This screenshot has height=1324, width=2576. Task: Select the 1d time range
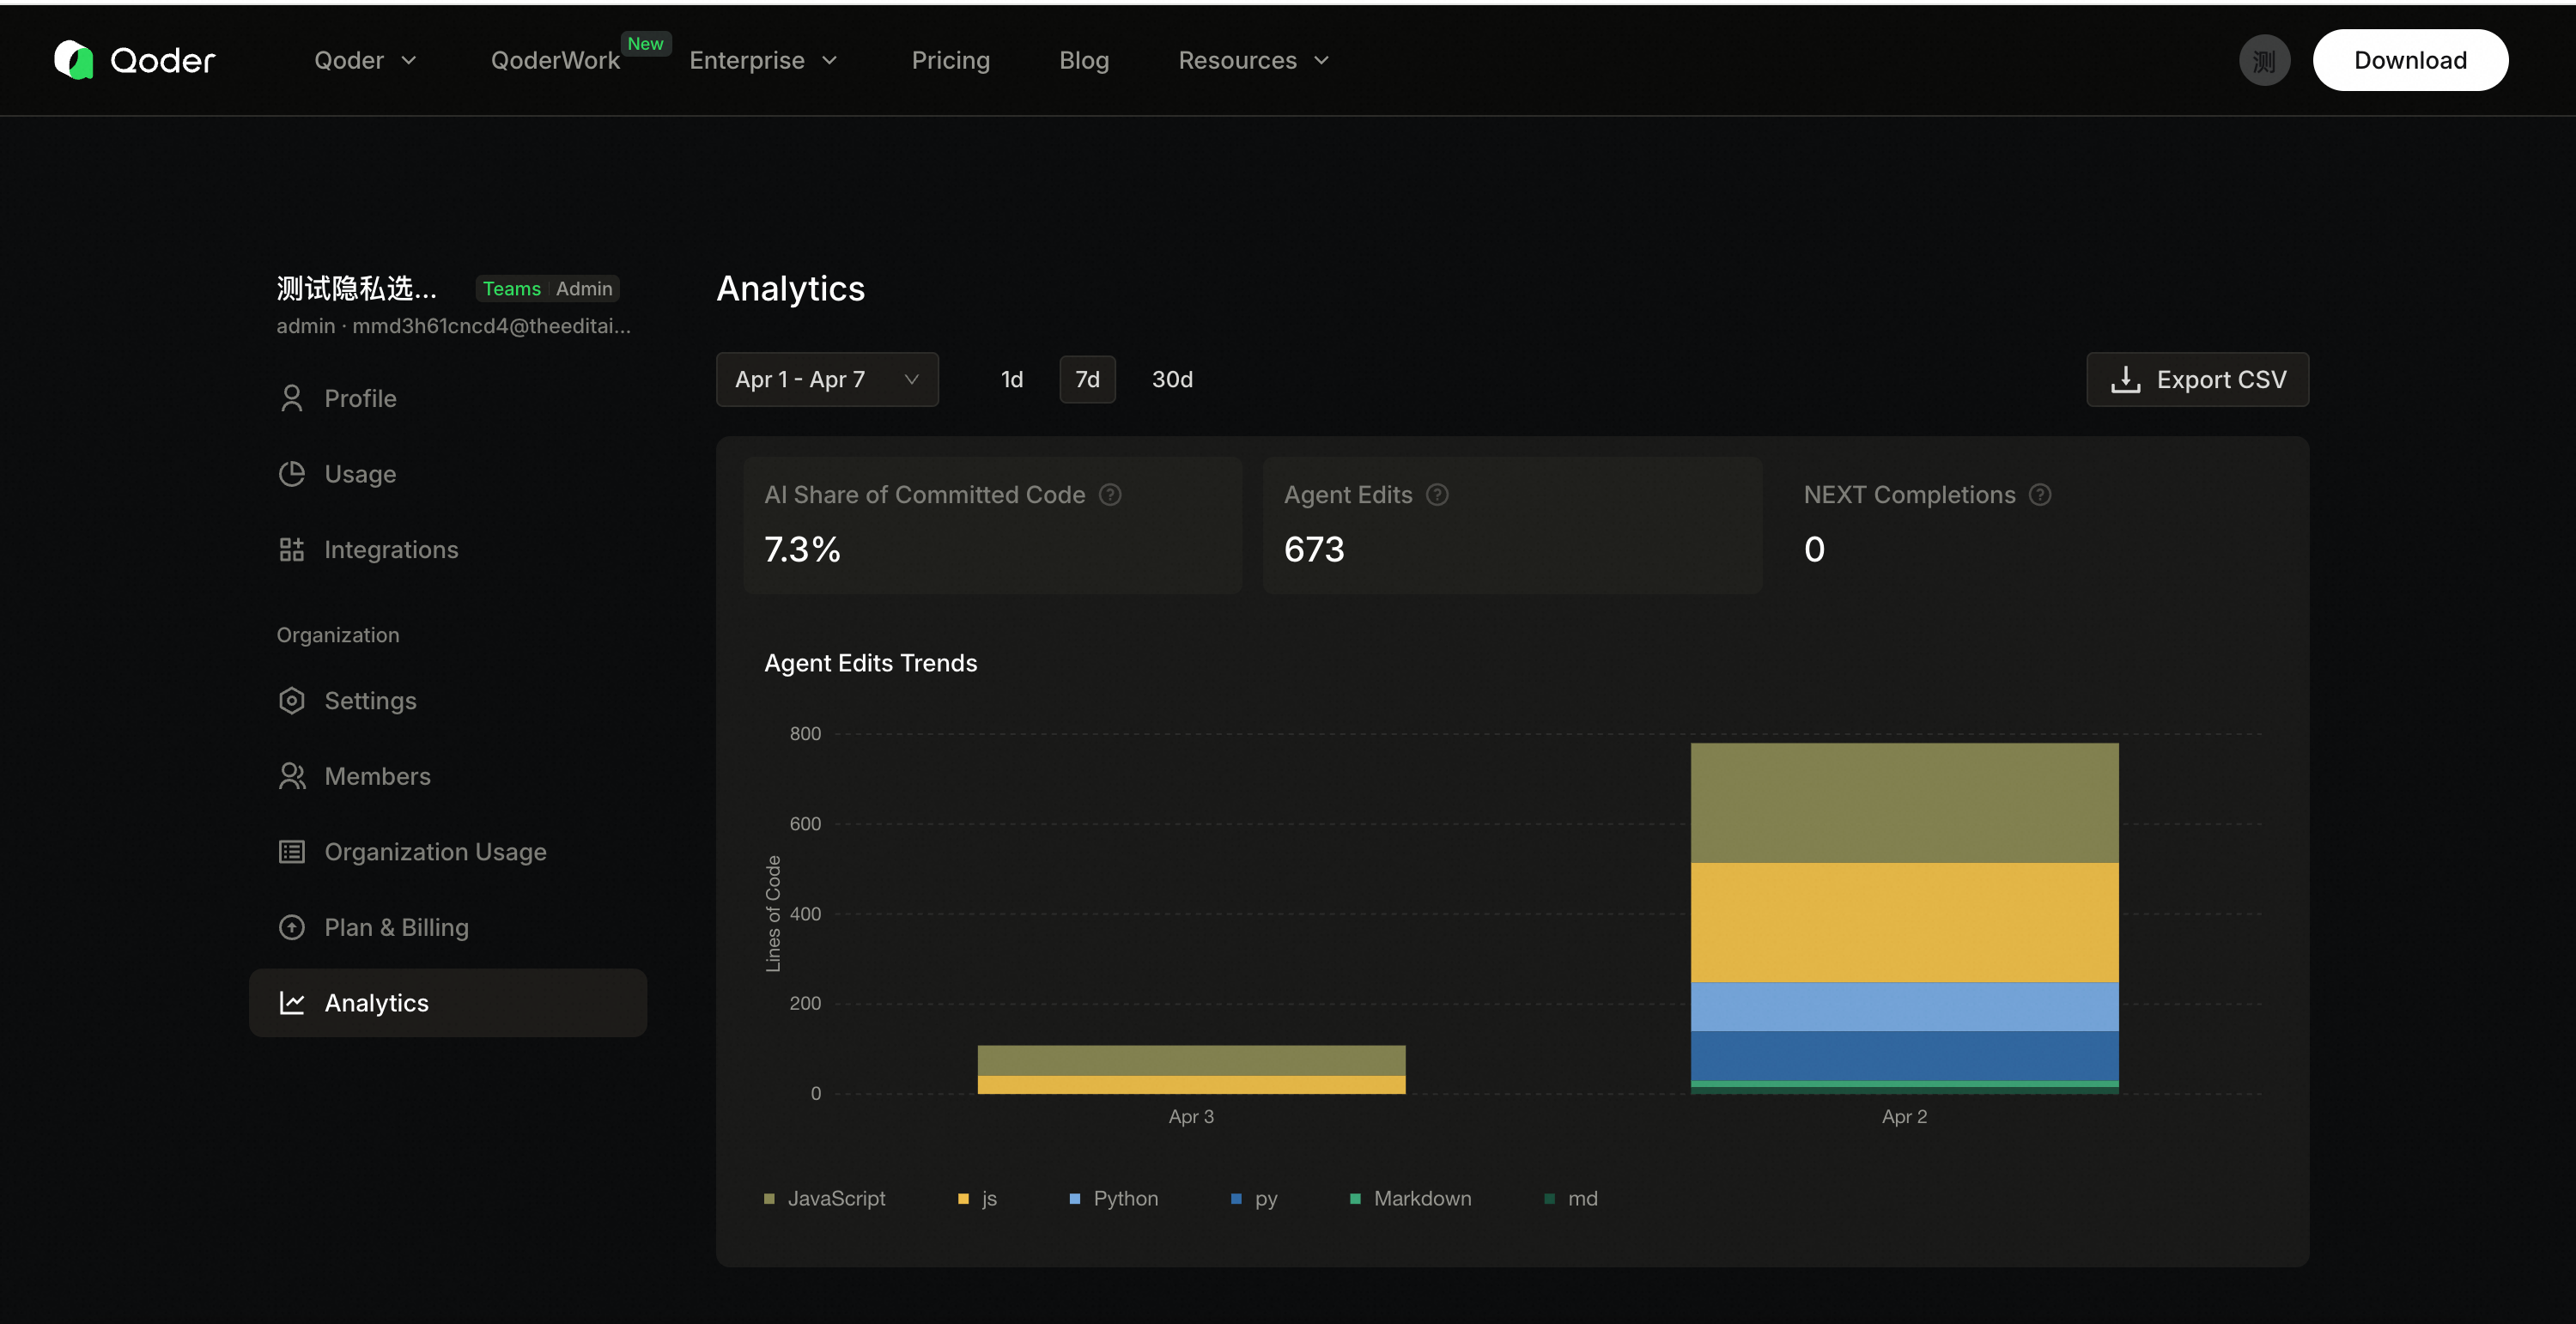pyautogui.click(x=1012, y=380)
